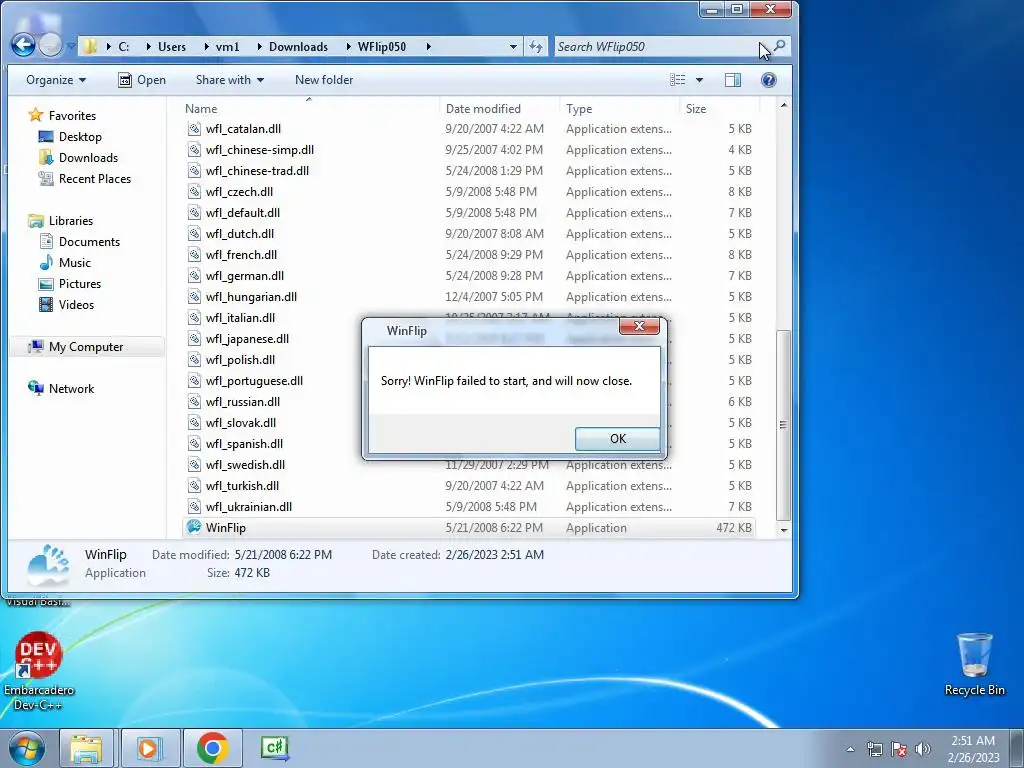Select Favorites in the navigation pane
1024x768 pixels.
72,116
